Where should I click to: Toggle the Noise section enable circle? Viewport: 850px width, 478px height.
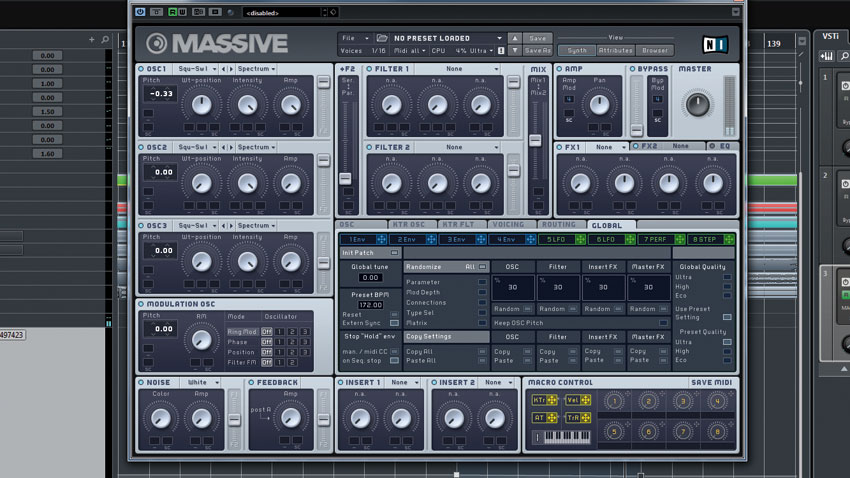point(141,383)
